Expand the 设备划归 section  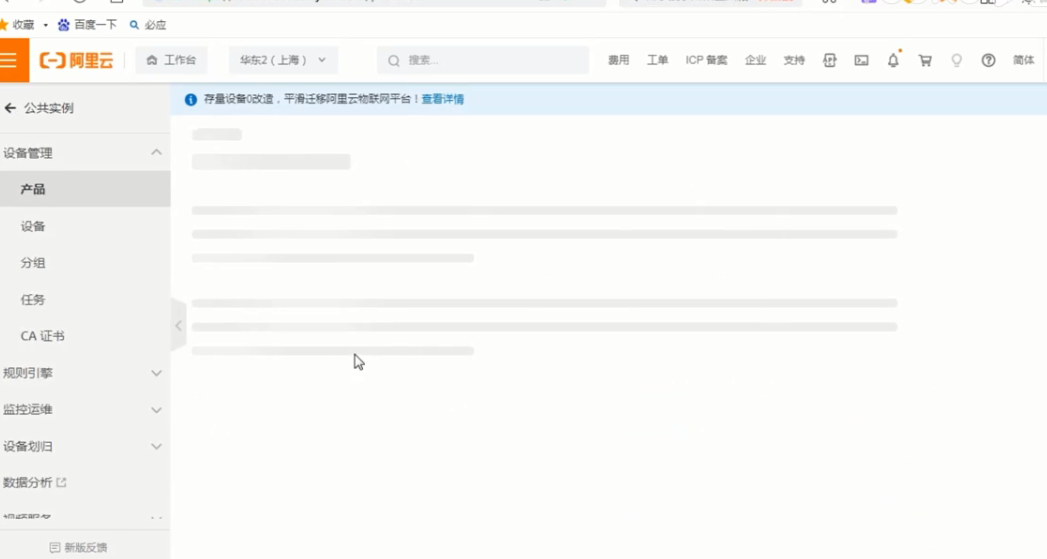click(x=156, y=447)
